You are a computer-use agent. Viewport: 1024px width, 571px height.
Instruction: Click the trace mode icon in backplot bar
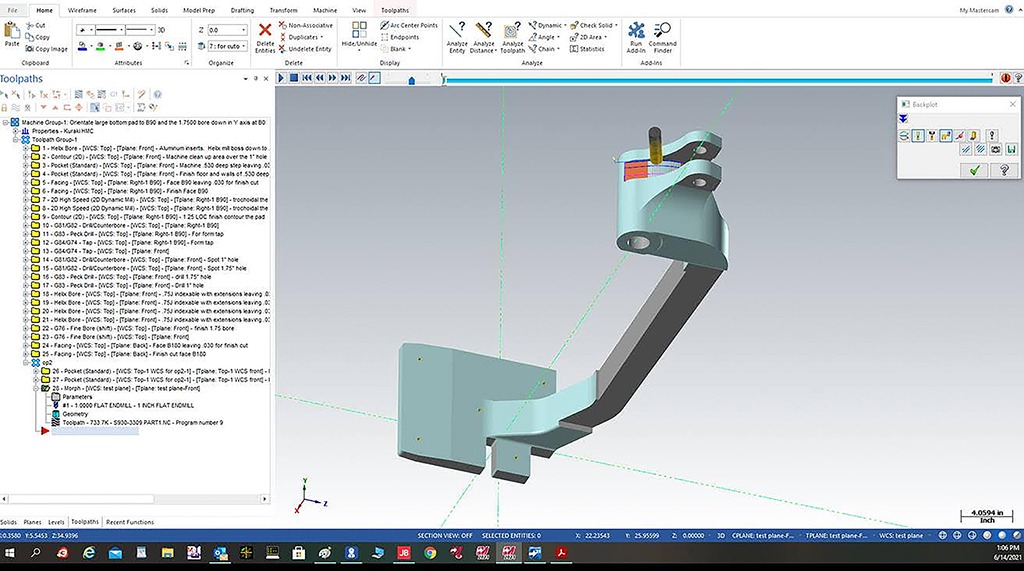[361, 78]
